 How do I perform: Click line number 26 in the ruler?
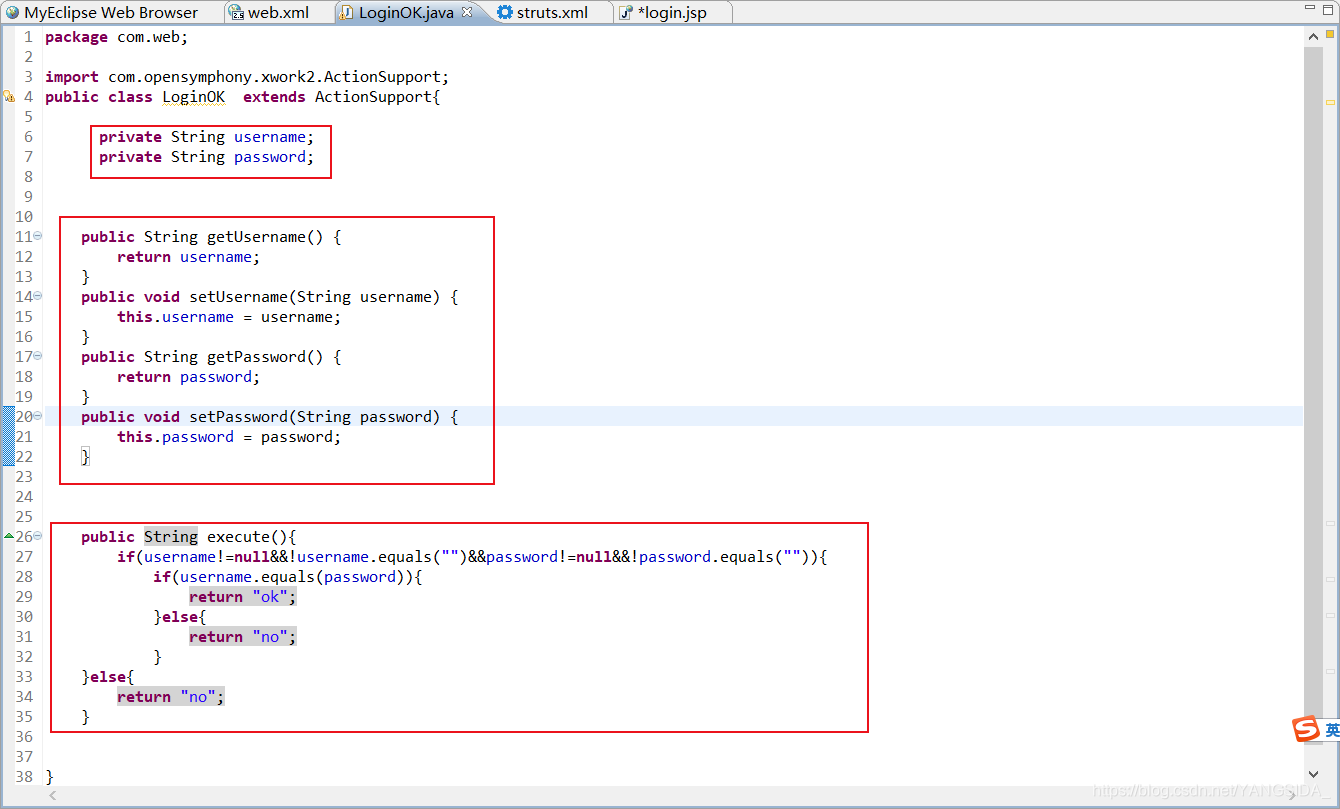click(x=24, y=537)
